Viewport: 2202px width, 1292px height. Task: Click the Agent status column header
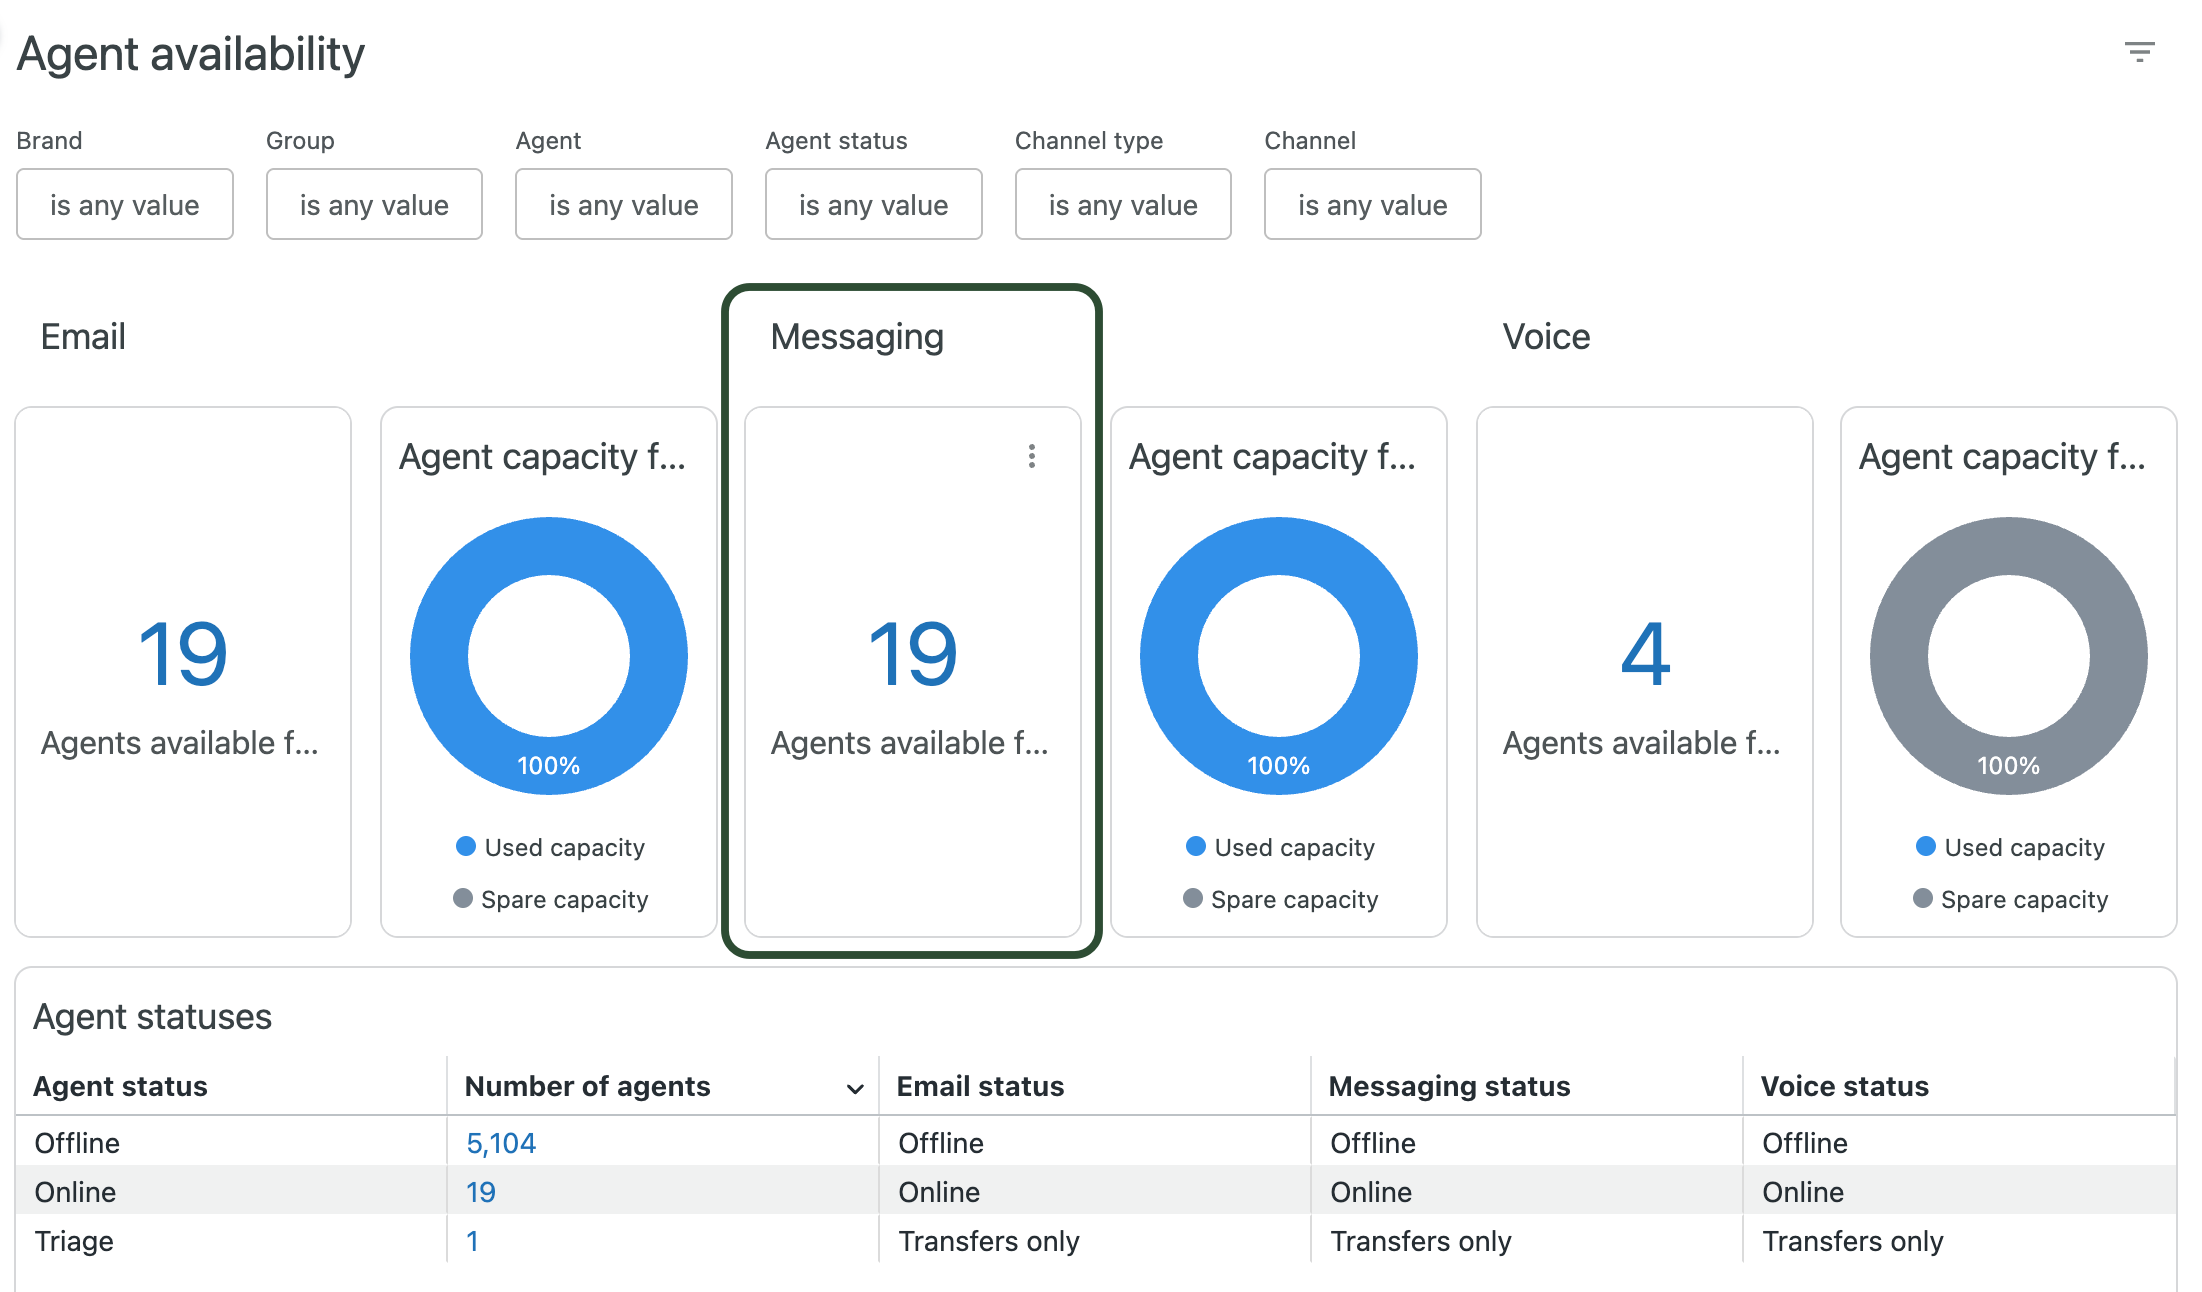point(121,1086)
